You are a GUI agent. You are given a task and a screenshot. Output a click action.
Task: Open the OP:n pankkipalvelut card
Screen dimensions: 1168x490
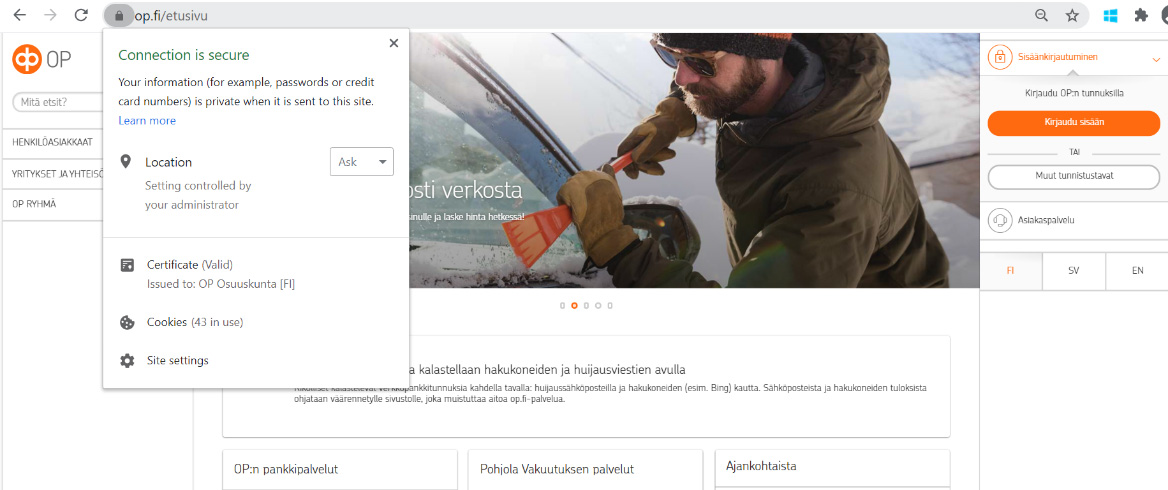(x=340, y=470)
